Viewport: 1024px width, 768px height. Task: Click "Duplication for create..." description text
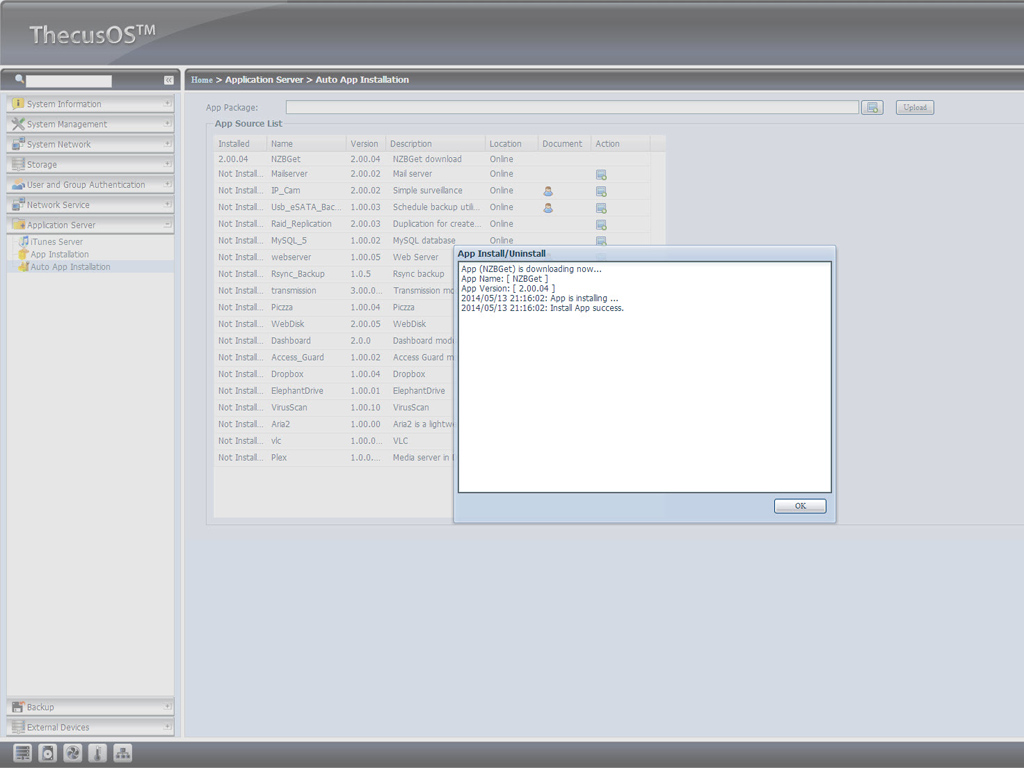tap(437, 224)
